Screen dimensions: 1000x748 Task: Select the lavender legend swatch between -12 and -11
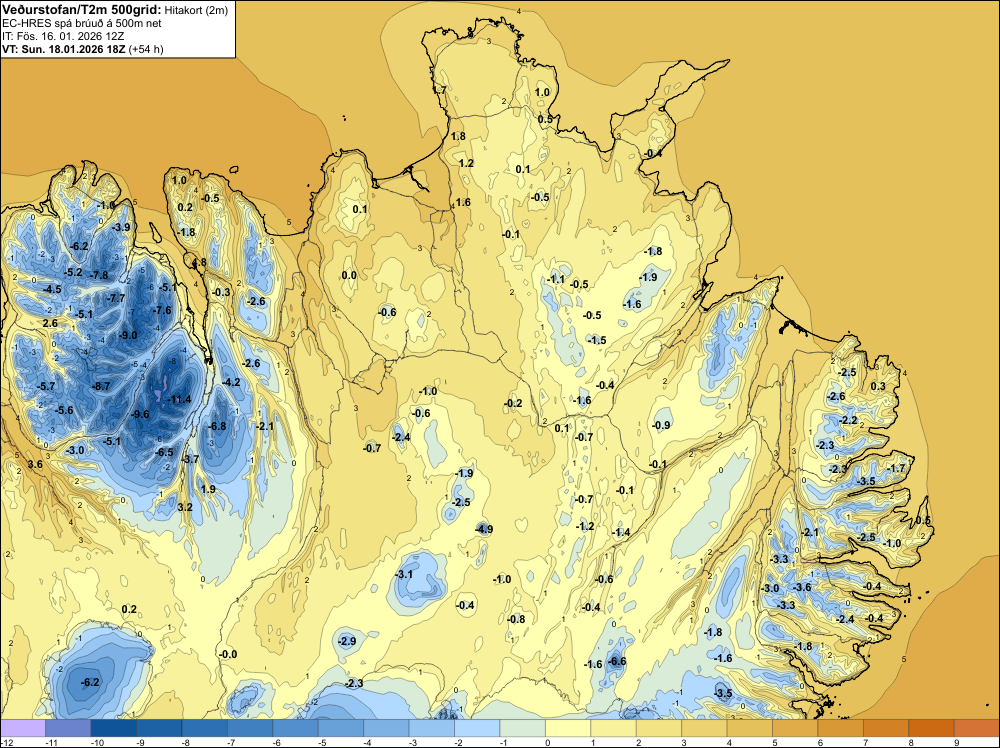coord(23,728)
